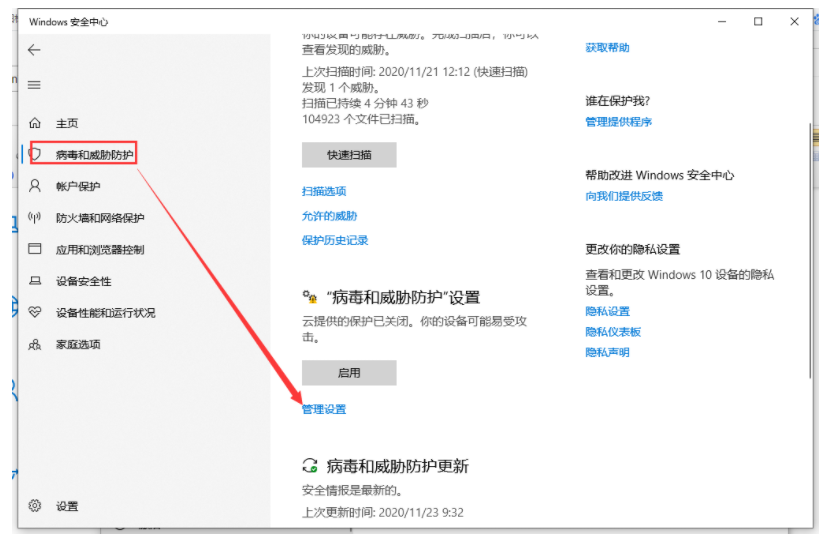Minimize the Windows 安全中心 window
The width and height of the screenshot is (825, 543).
(x=722, y=22)
